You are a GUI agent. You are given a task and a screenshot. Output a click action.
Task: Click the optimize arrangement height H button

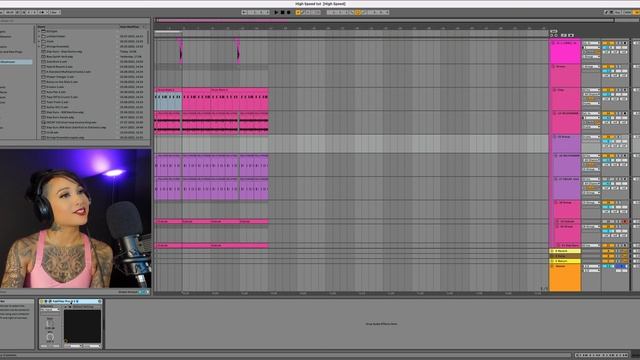(x=564, y=36)
